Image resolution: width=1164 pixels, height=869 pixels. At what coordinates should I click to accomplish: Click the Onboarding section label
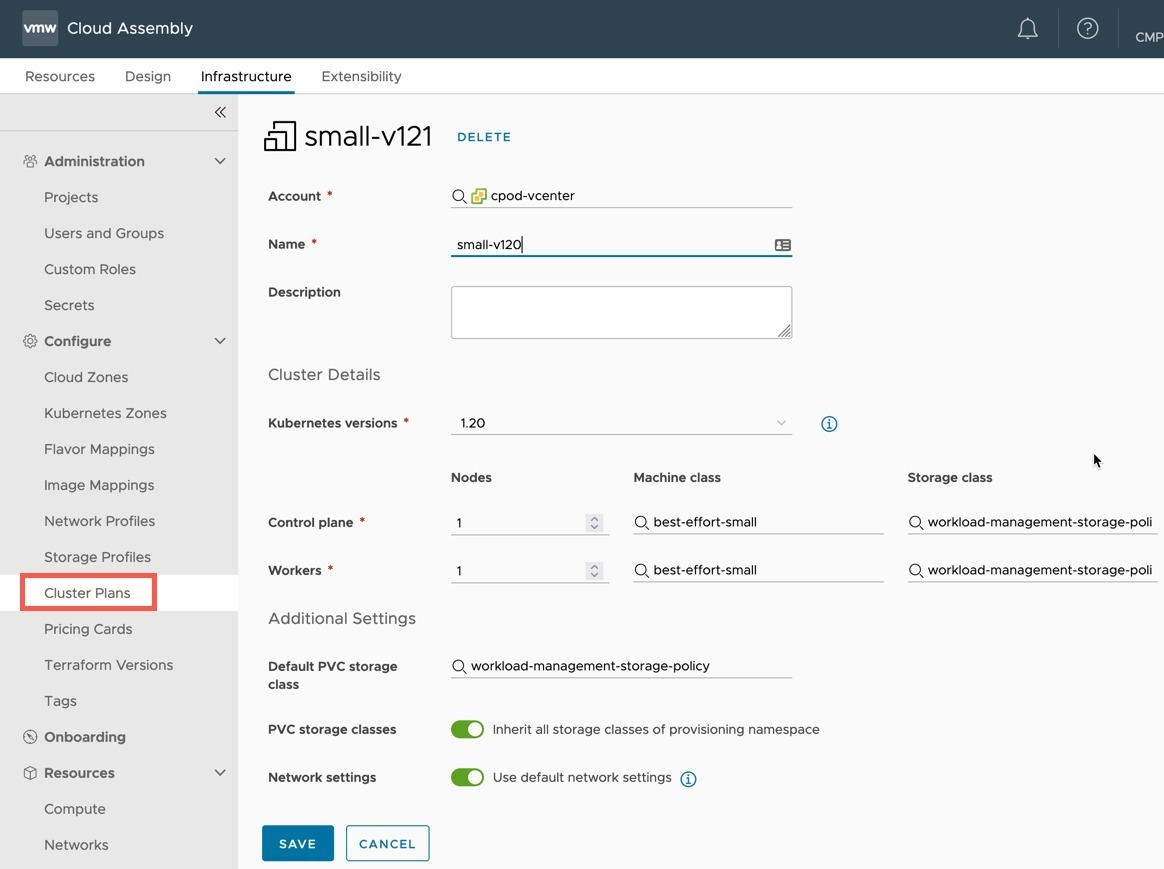[85, 737]
